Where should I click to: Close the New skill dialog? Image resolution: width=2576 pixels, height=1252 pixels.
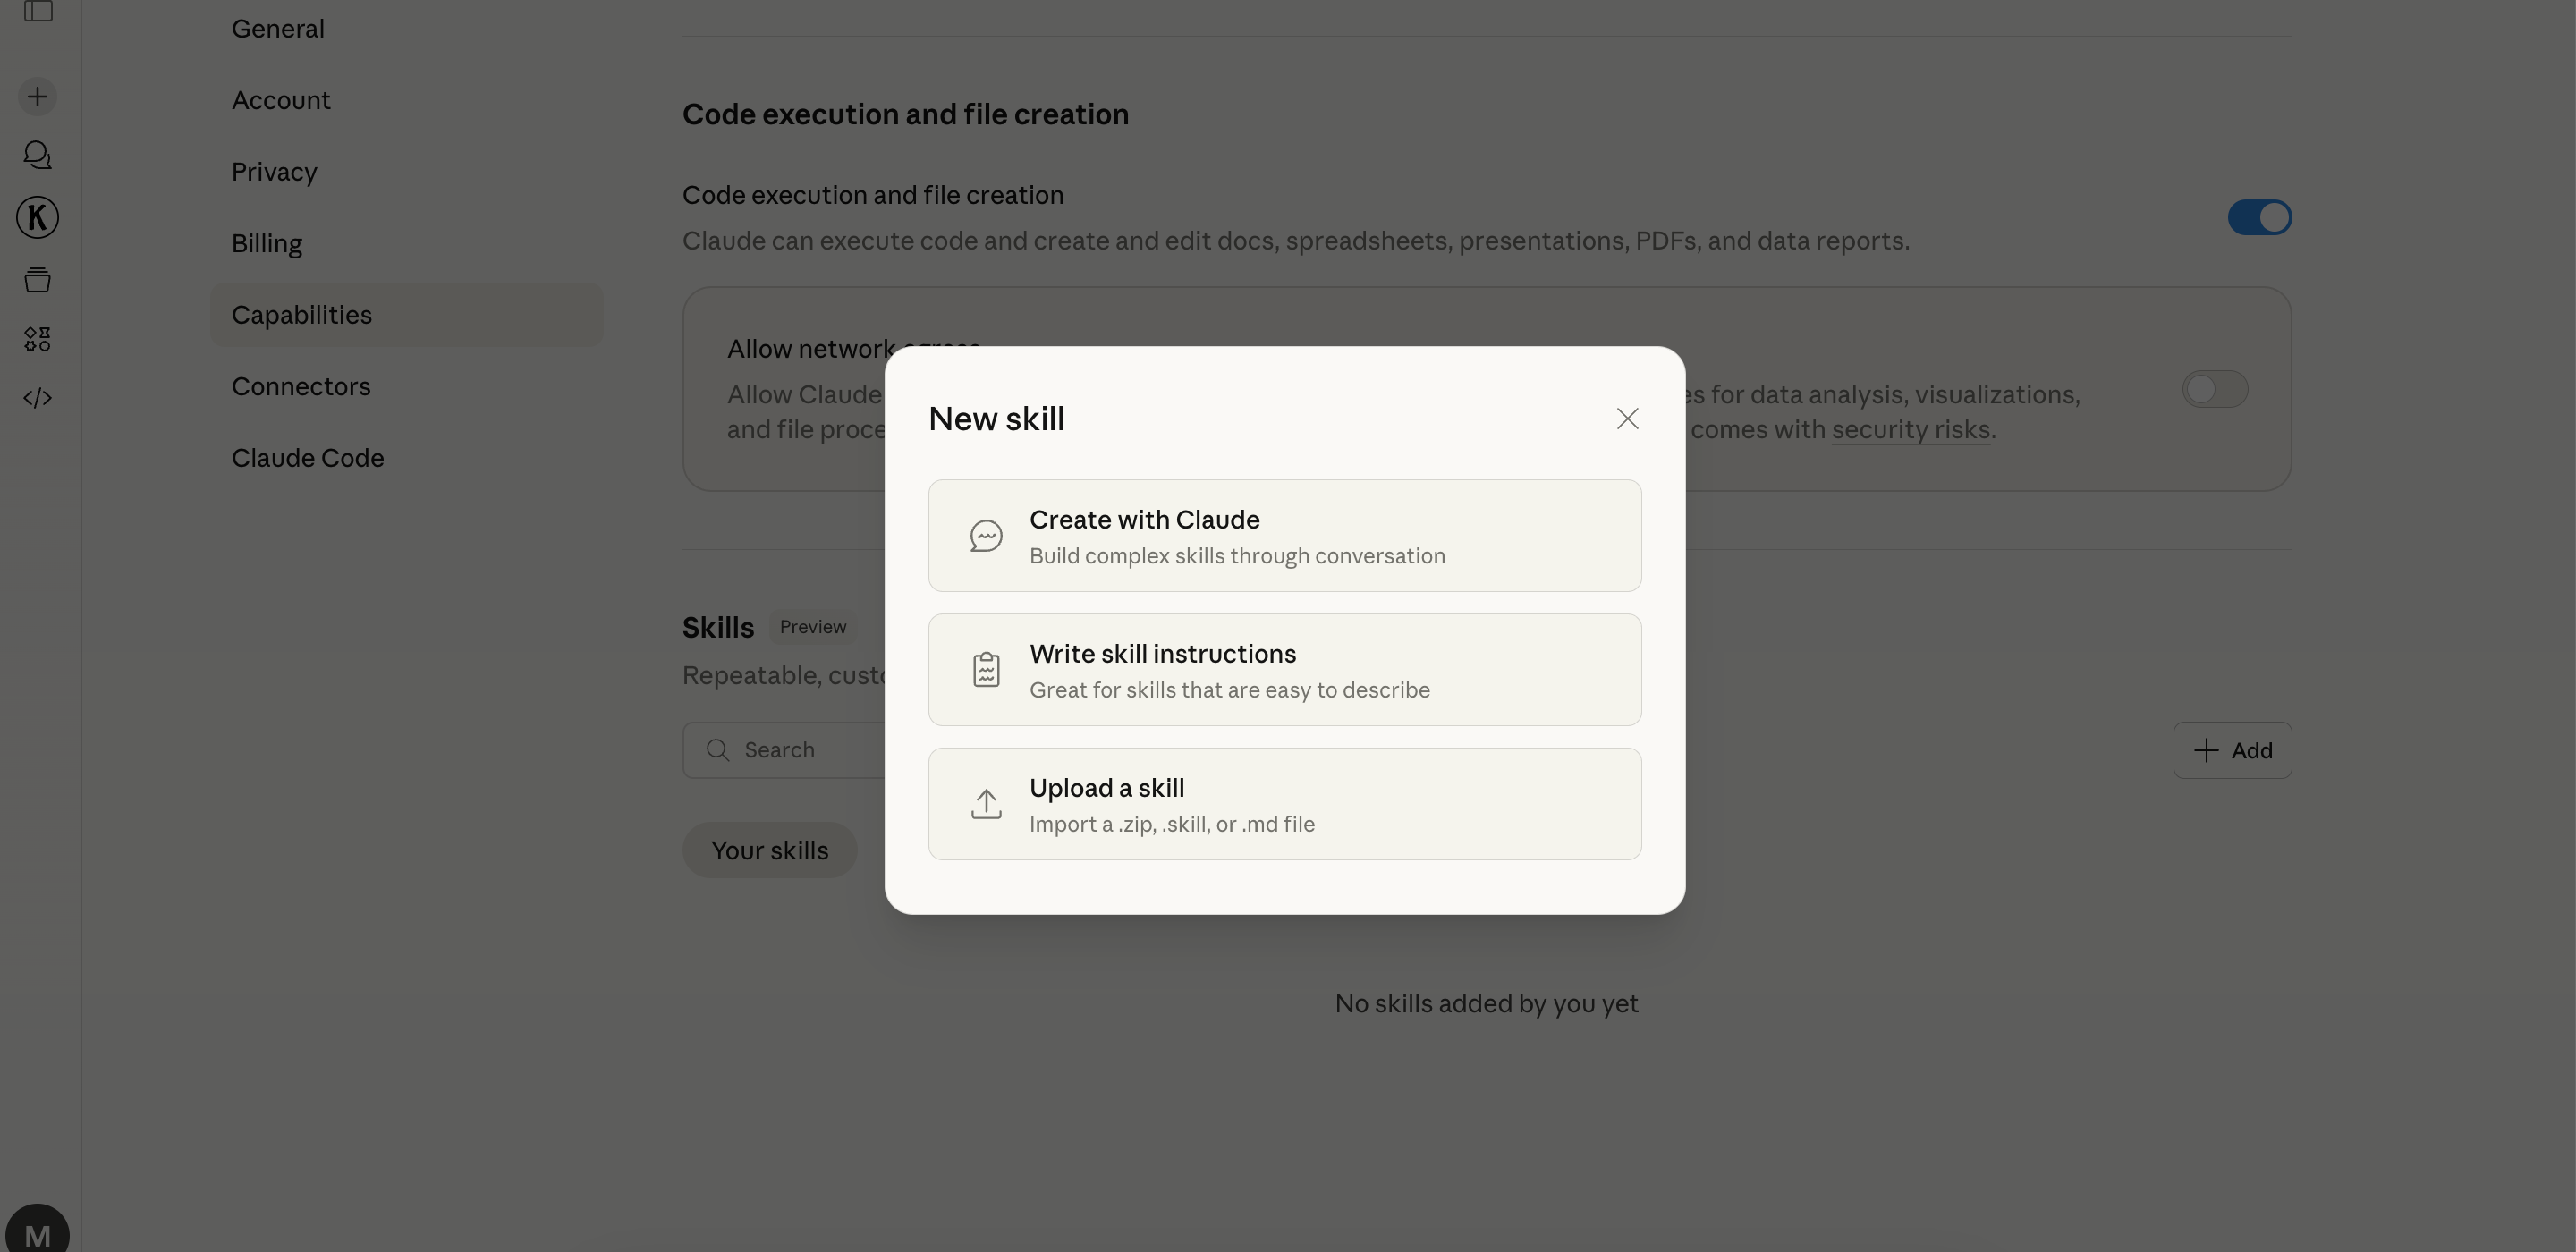[1627, 419]
